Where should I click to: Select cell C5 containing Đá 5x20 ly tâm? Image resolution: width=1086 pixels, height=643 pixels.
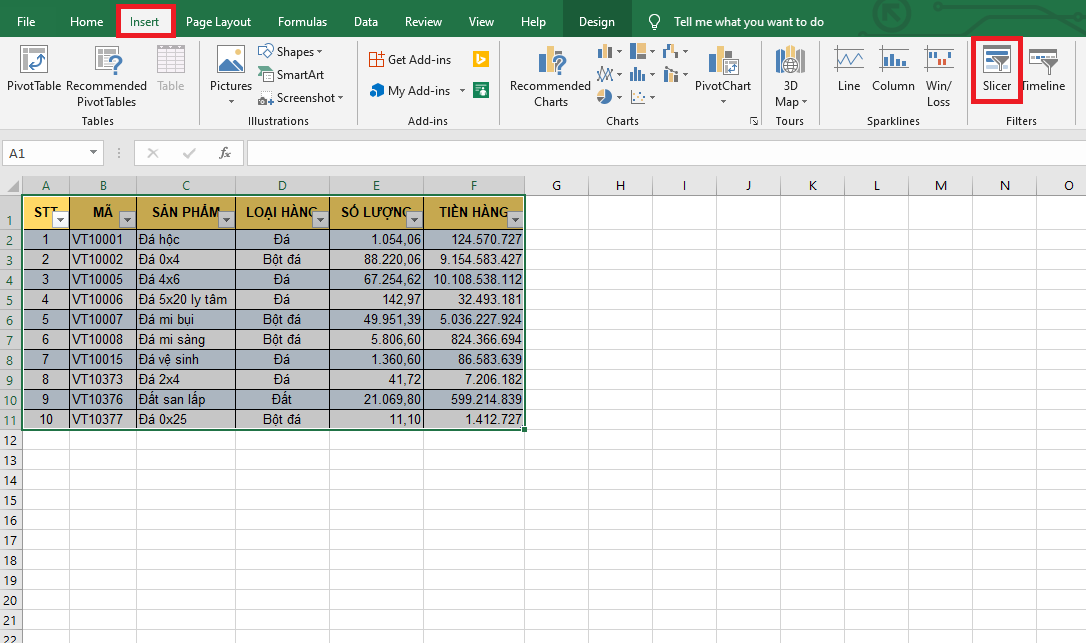(x=186, y=299)
